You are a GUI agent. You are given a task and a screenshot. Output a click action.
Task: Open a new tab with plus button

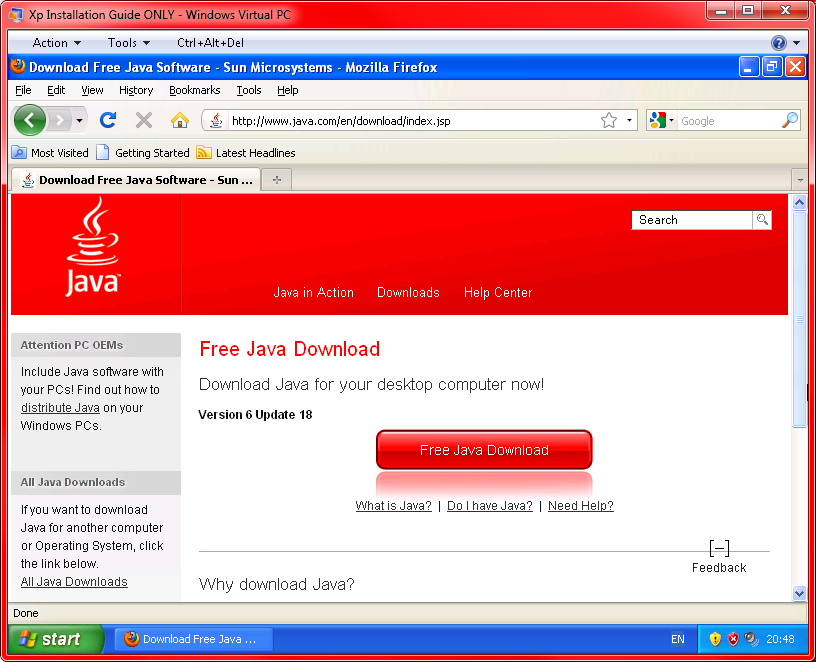pos(277,180)
